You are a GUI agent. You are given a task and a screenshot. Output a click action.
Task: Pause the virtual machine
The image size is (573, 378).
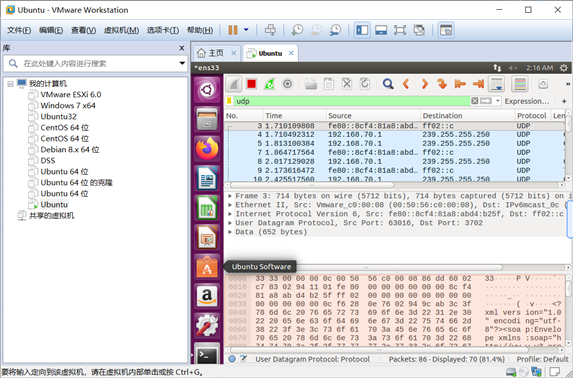click(x=233, y=30)
